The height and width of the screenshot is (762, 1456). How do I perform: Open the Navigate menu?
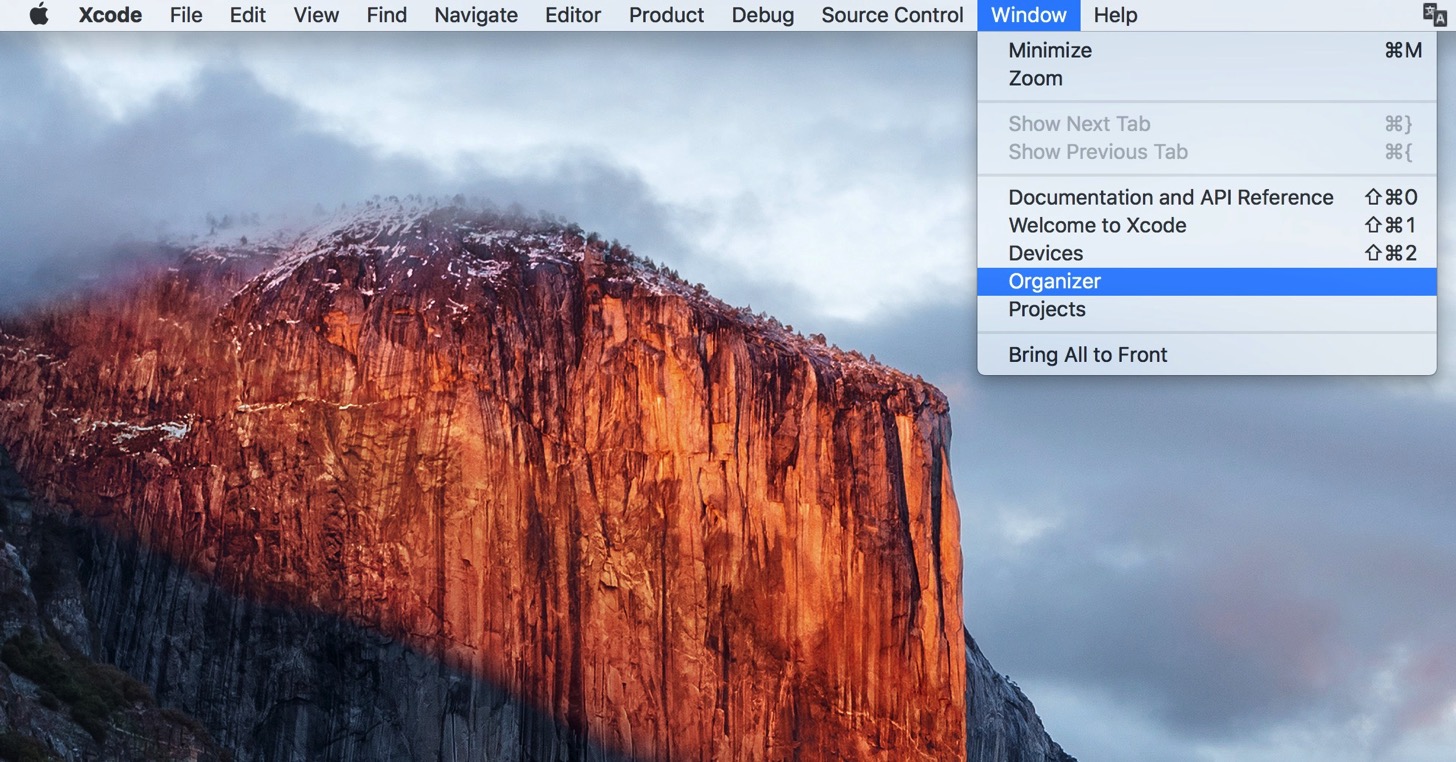(x=476, y=15)
